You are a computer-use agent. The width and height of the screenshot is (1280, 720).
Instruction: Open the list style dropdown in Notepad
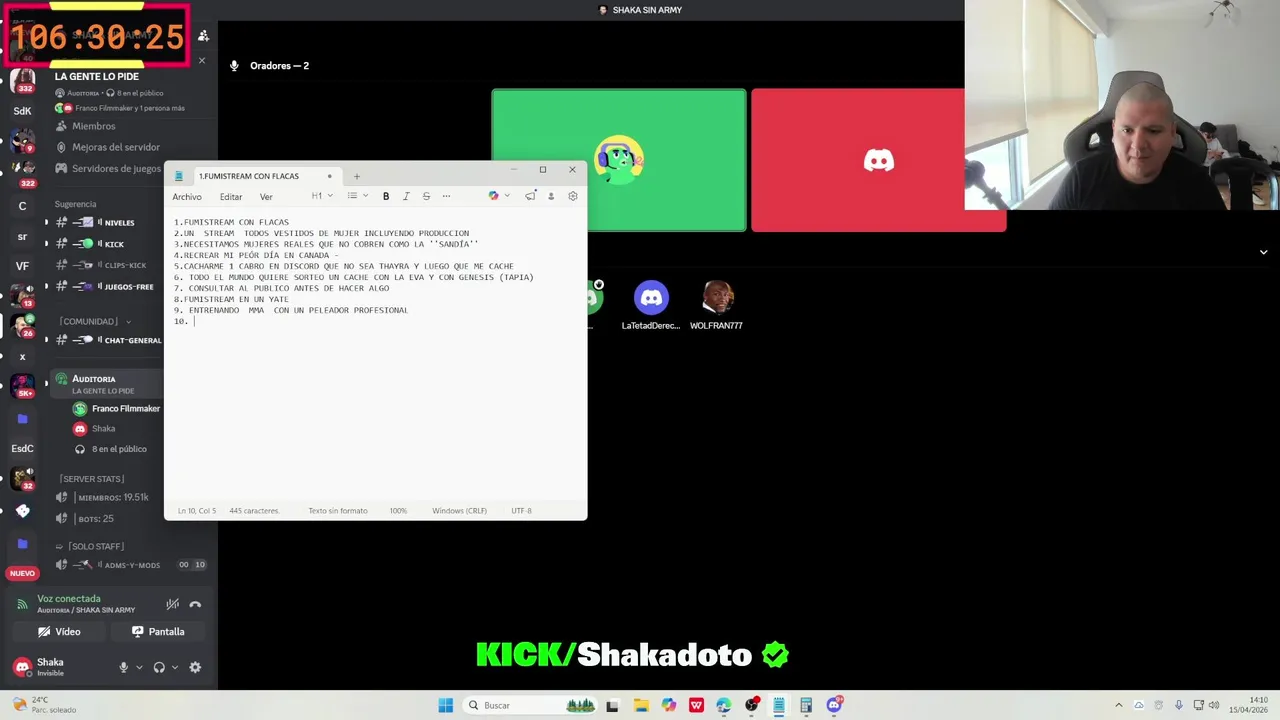pyautogui.click(x=357, y=196)
